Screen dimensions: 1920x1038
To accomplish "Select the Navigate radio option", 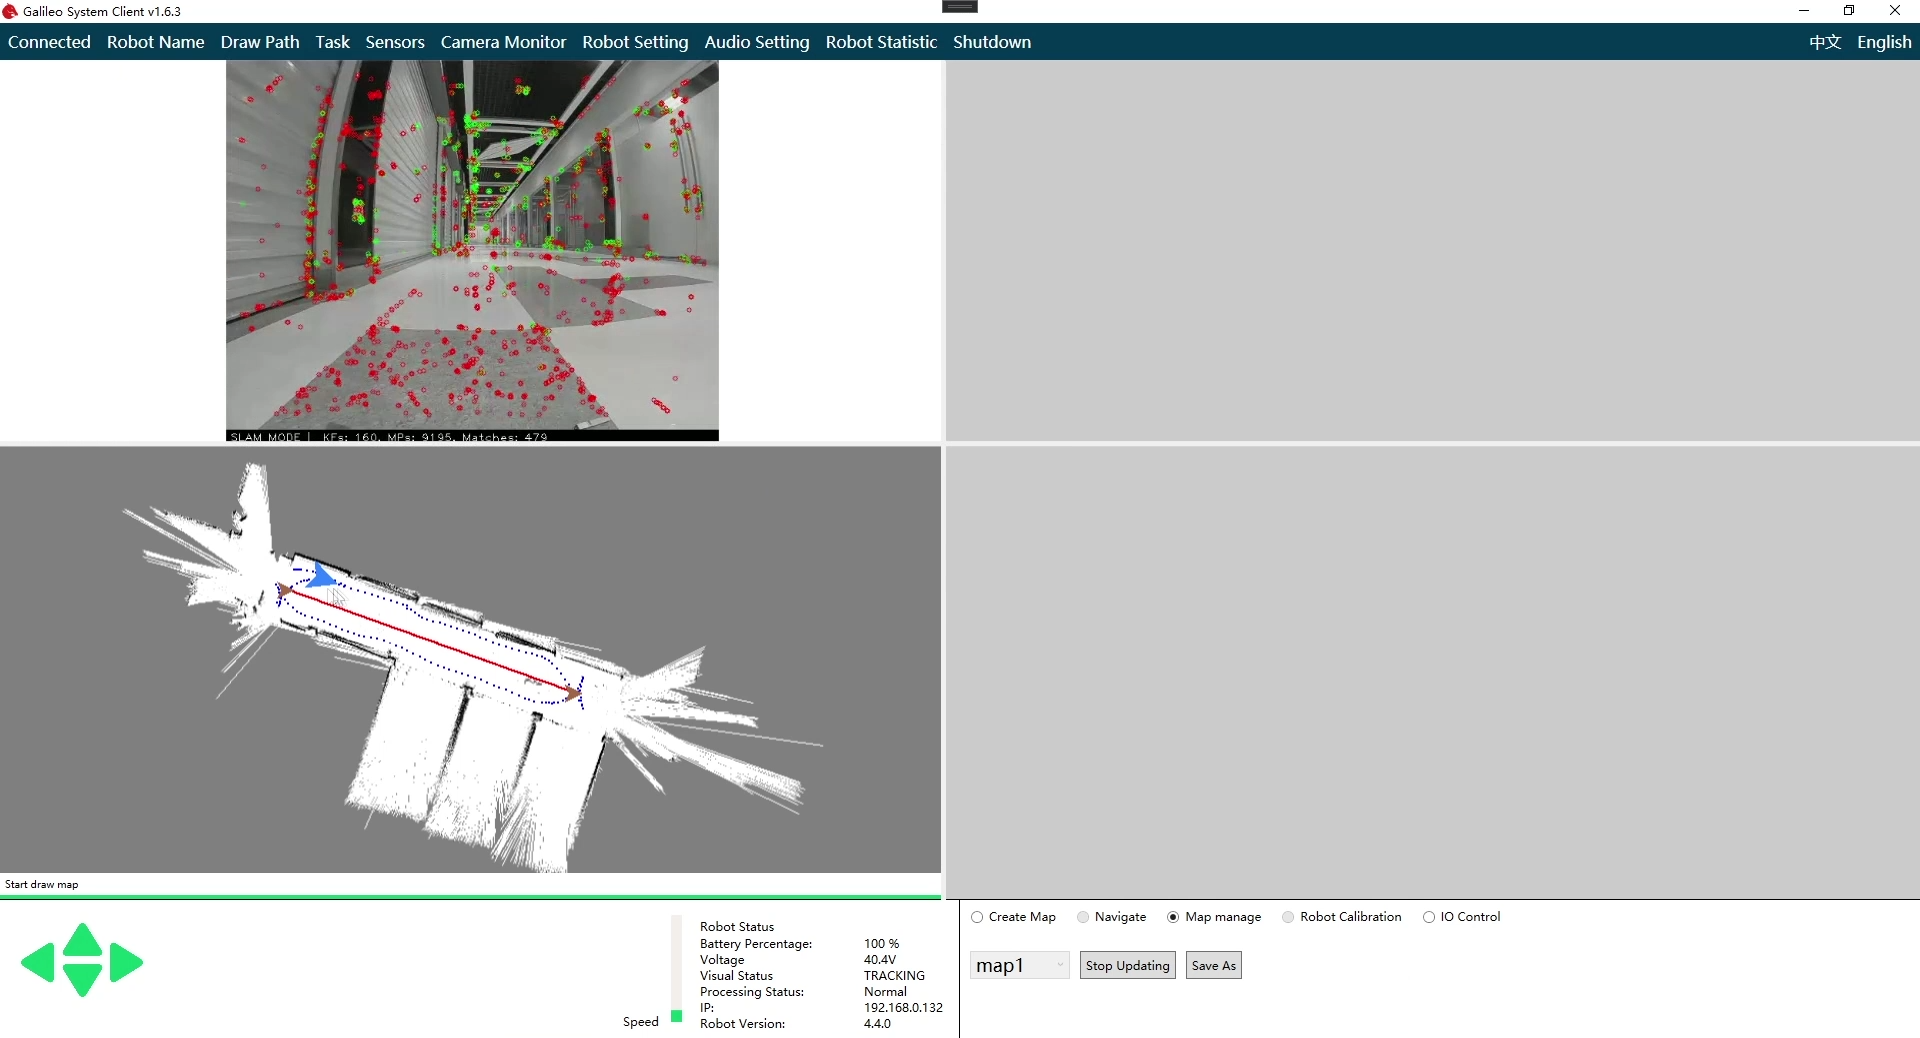I will 1083,917.
